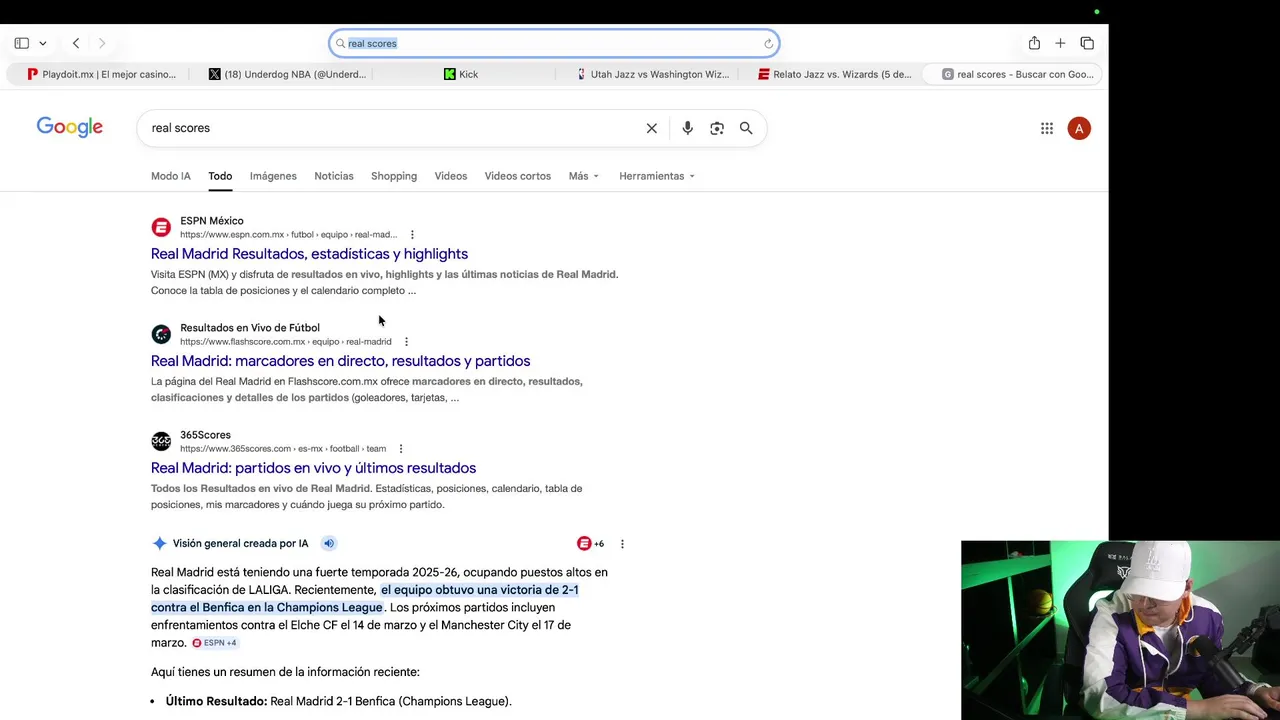Click the forward navigation arrow
1280x720 pixels.
coord(102,43)
